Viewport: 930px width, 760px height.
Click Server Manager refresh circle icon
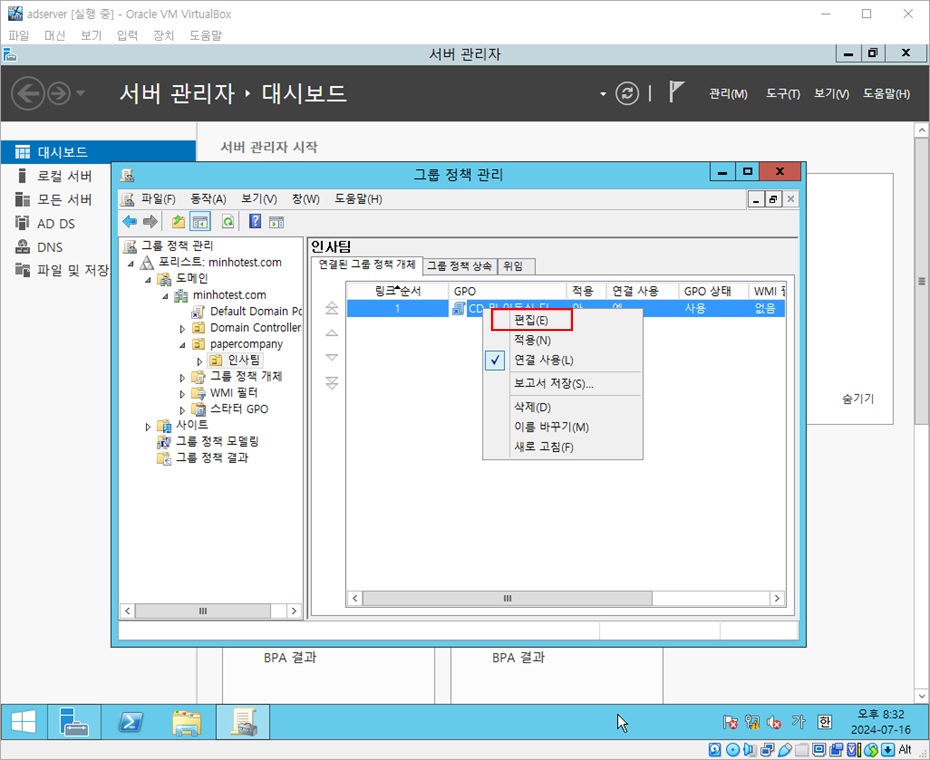coord(627,94)
